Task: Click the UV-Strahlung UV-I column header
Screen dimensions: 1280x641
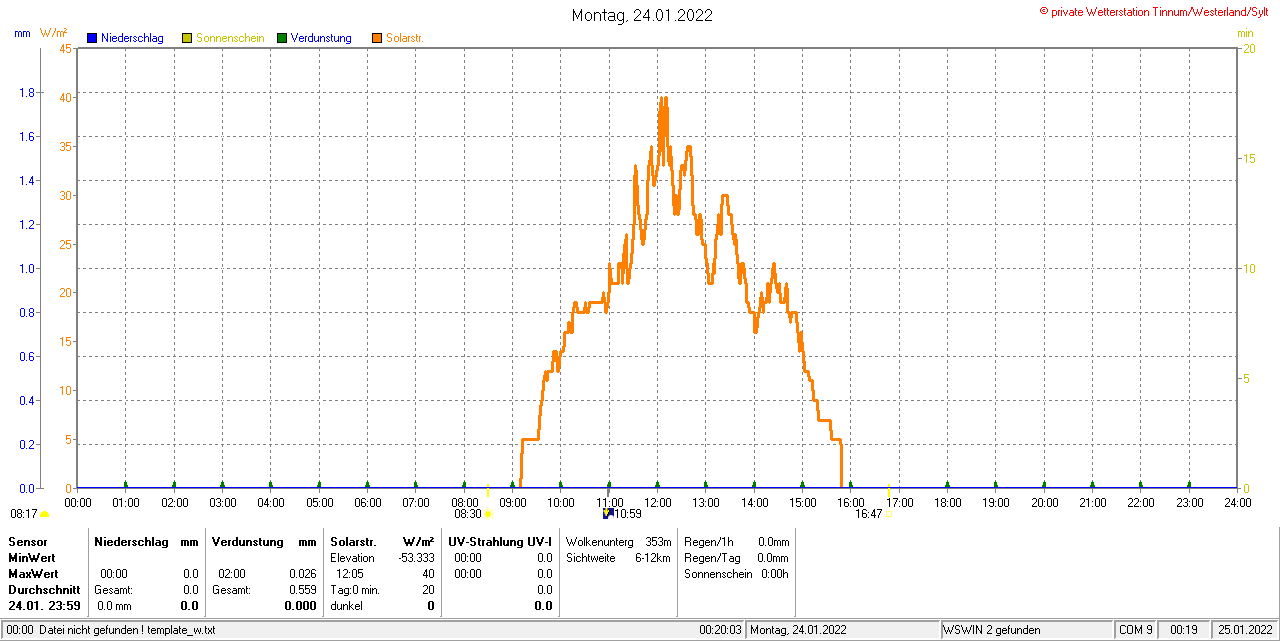Action: (x=500, y=541)
